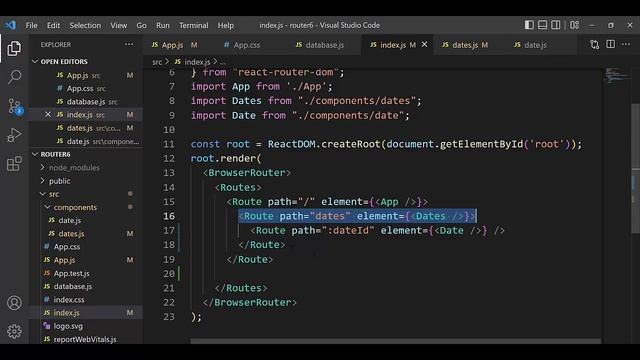640x360 pixels.
Task: Open the Manage gear icon
Action: [14, 331]
